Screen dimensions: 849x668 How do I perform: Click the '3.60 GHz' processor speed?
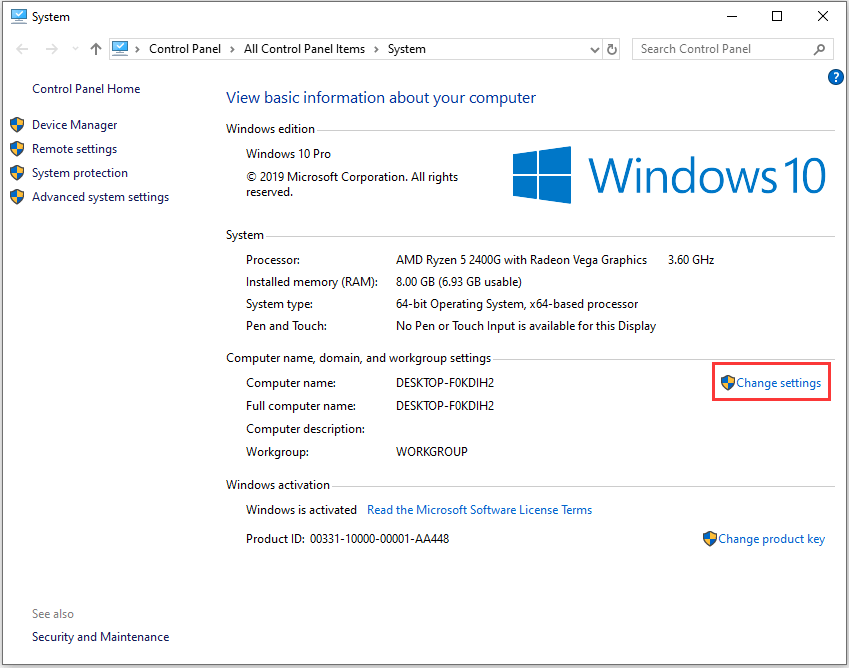click(690, 260)
